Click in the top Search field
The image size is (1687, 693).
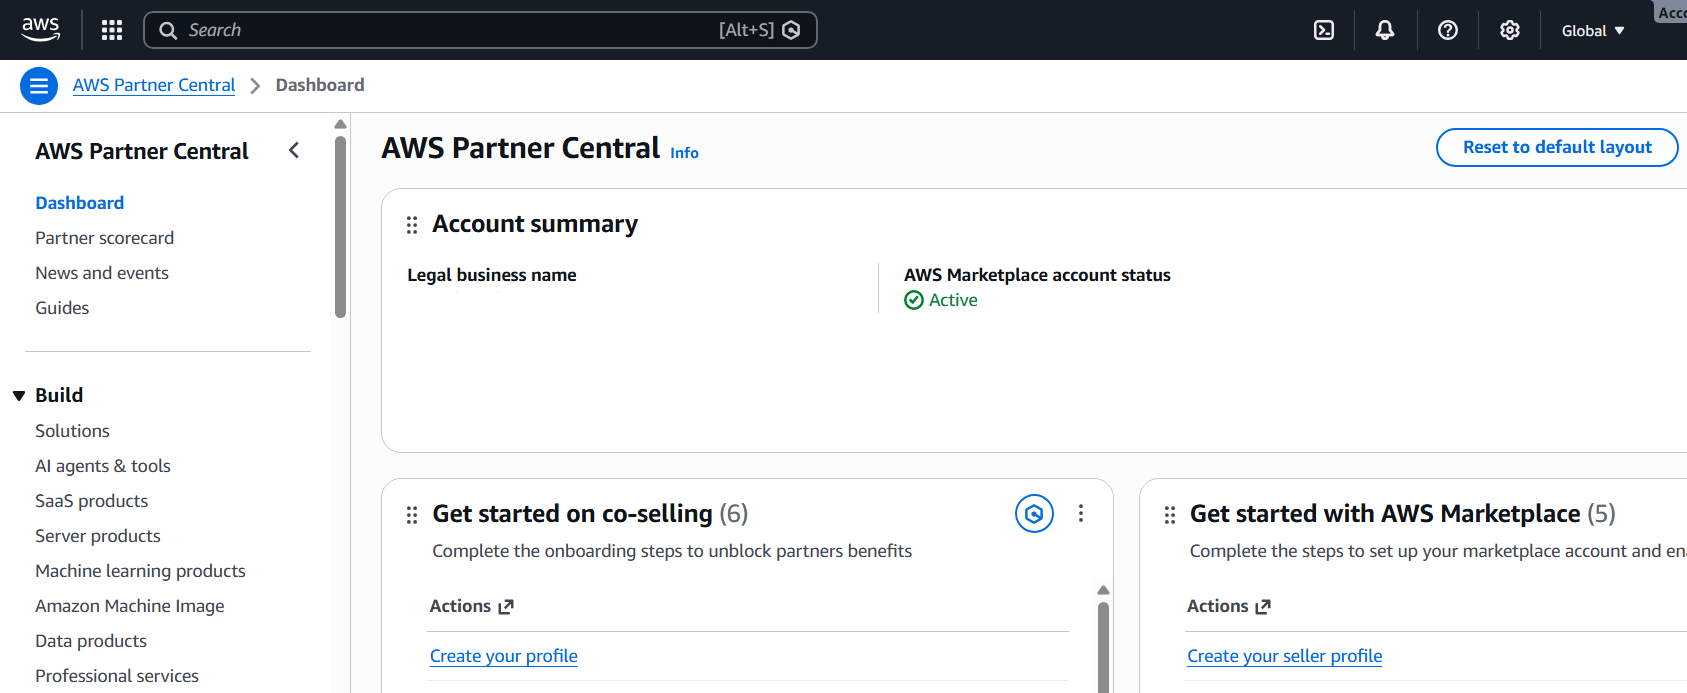click(x=450, y=30)
